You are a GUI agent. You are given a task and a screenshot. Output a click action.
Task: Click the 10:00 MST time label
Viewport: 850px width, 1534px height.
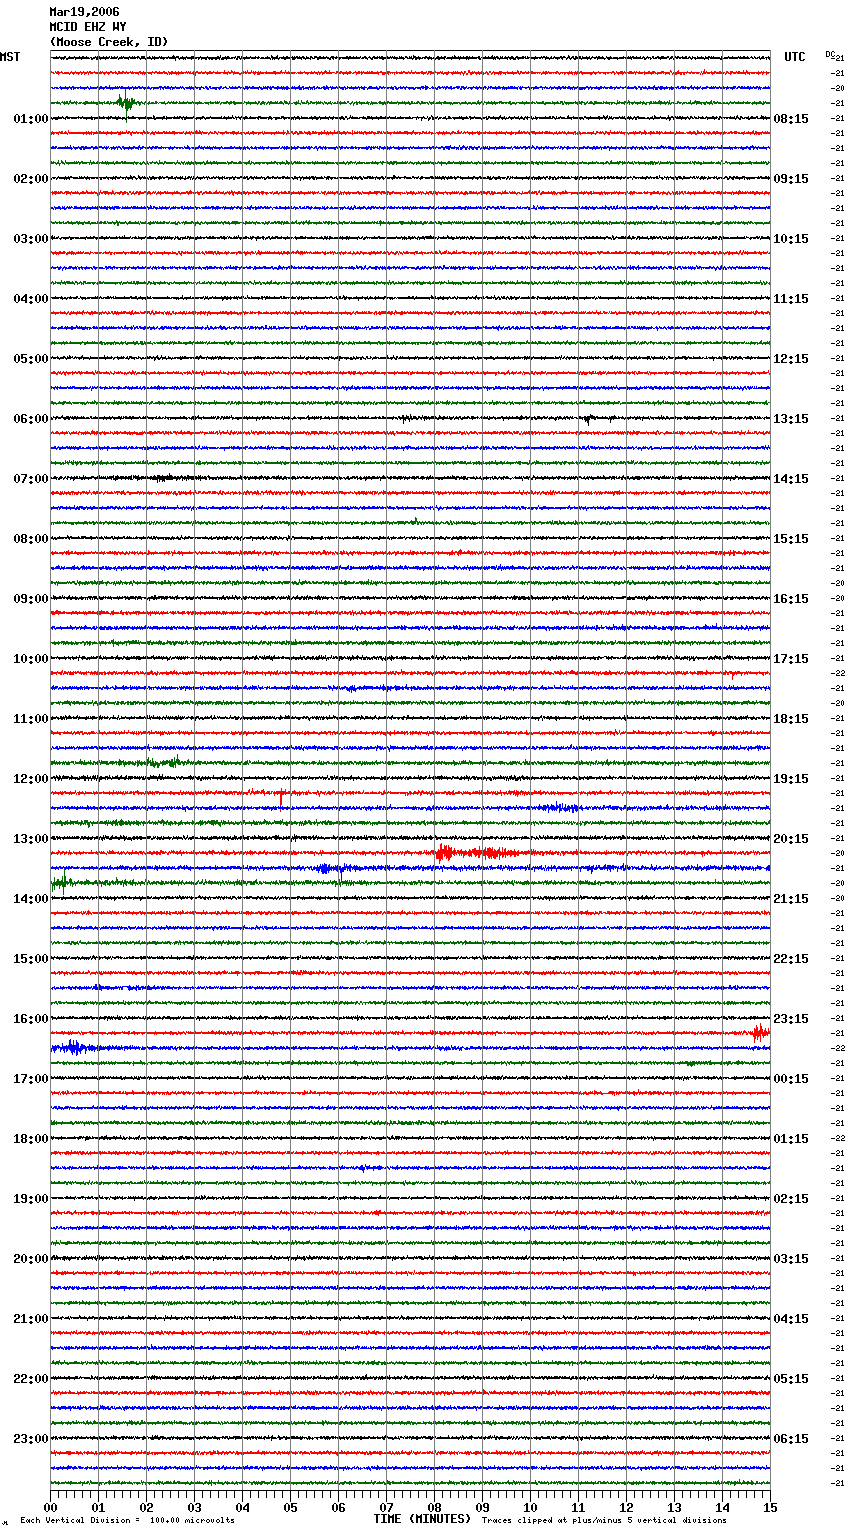(x=31, y=659)
